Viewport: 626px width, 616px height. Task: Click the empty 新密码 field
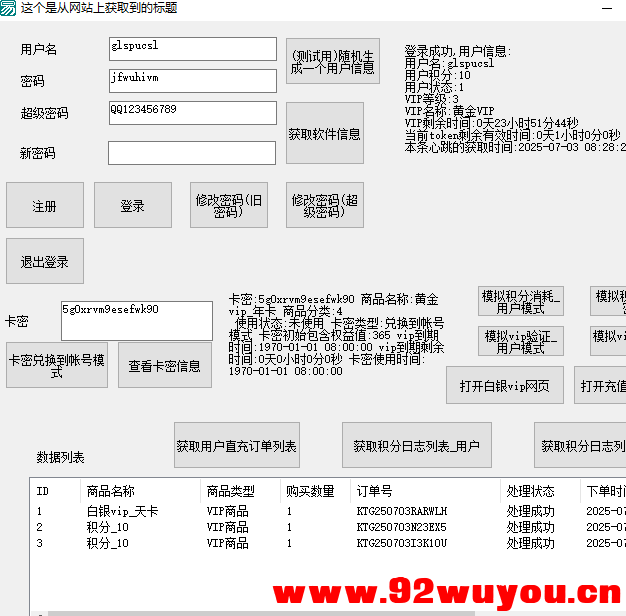(192, 153)
